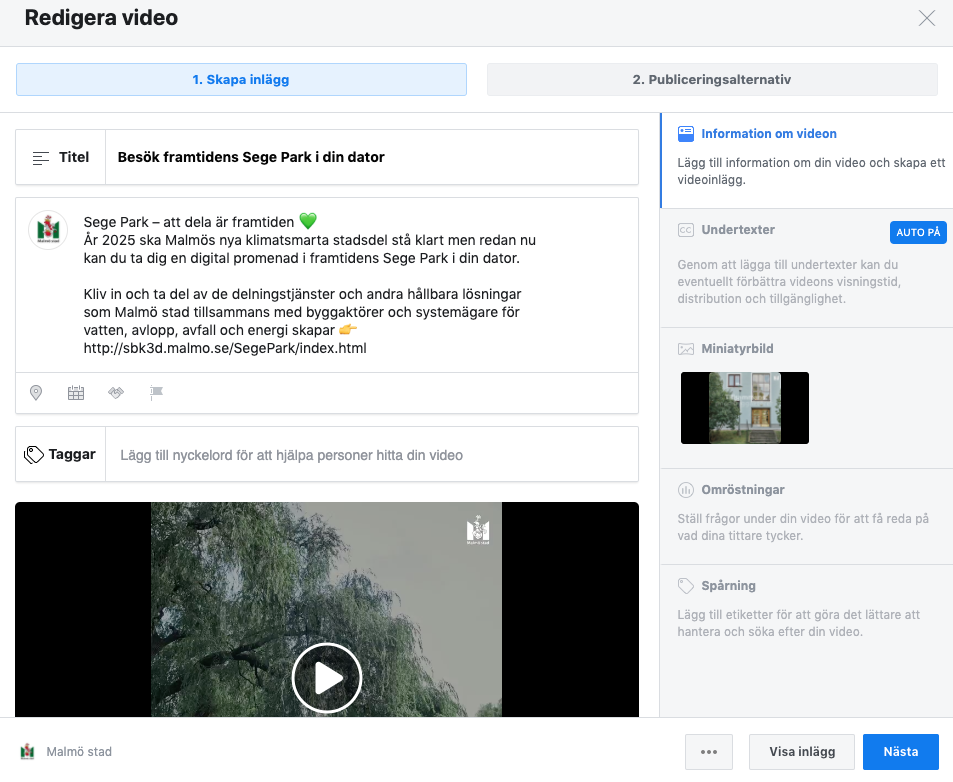Image resolution: width=953 pixels, height=782 pixels.
Task: Click the calendar event icon in post toolbar
Action: 76,393
